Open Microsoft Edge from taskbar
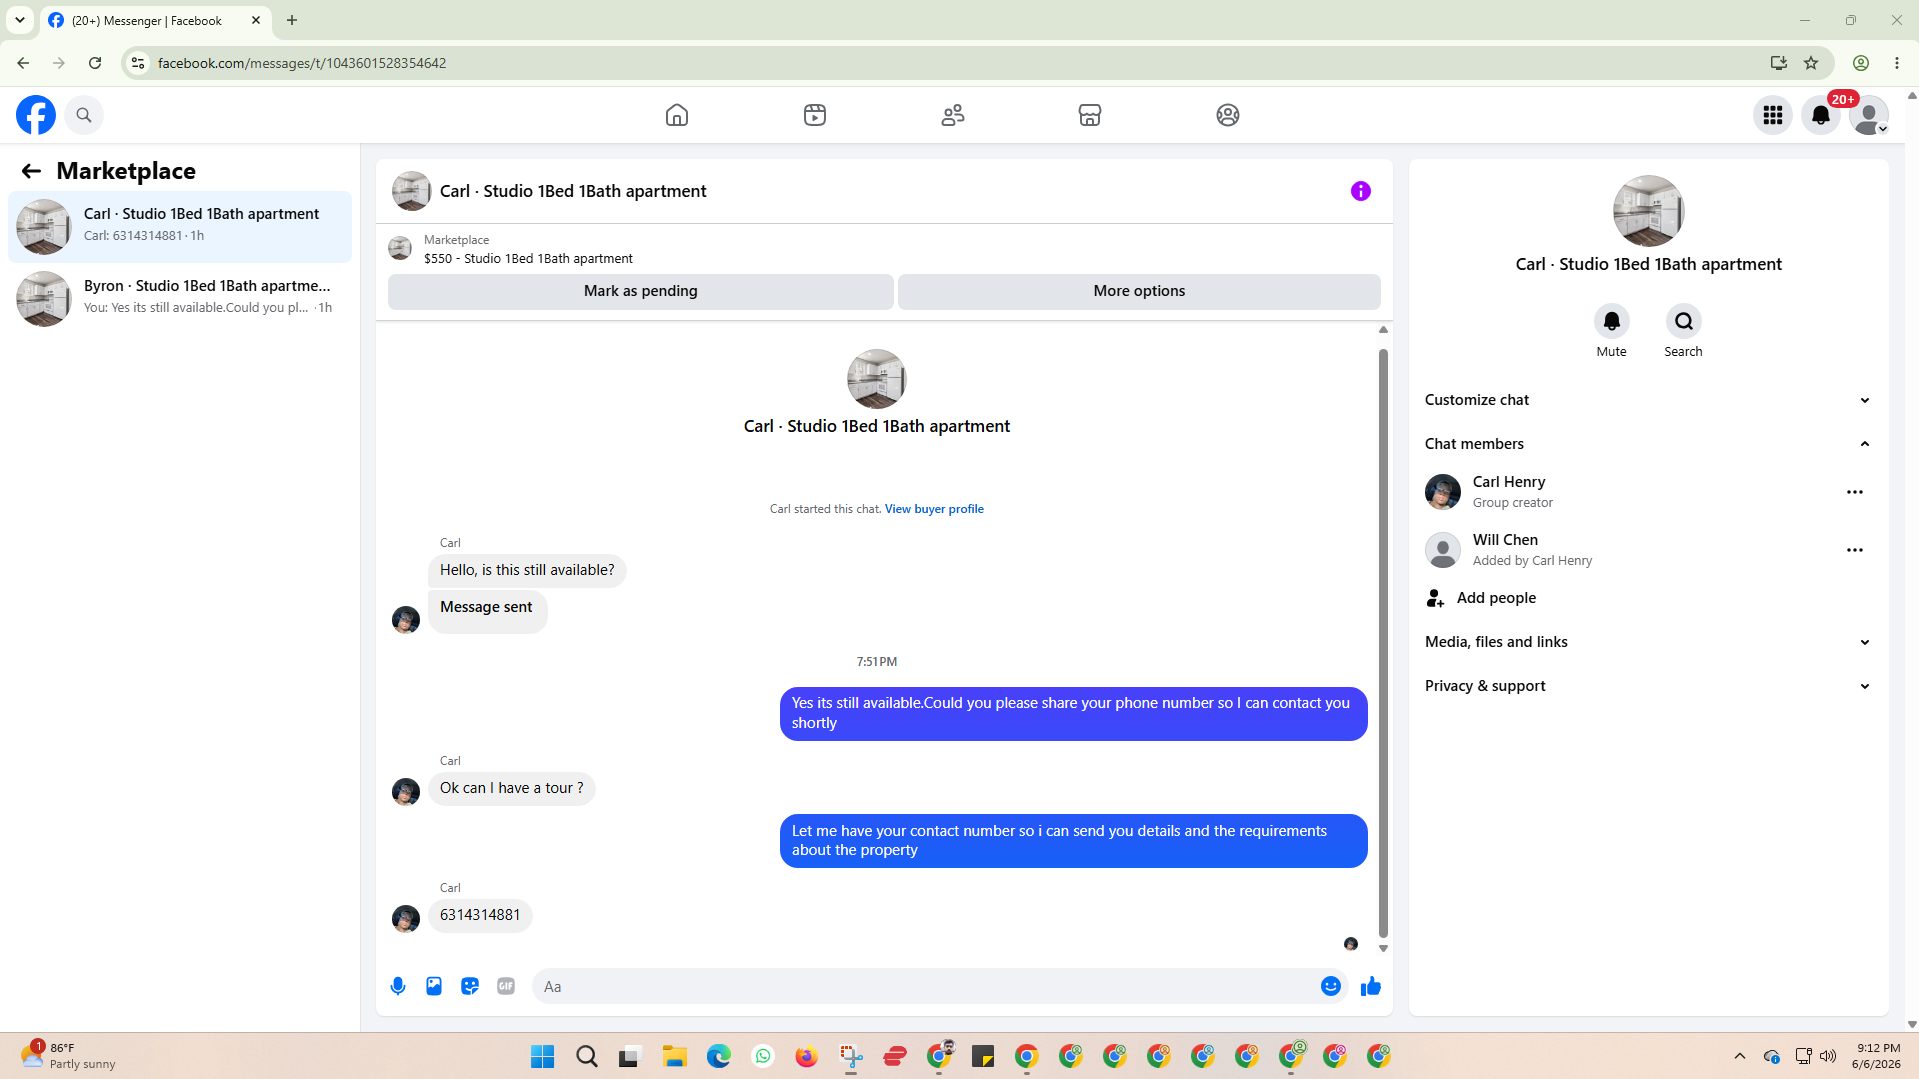 [719, 1056]
